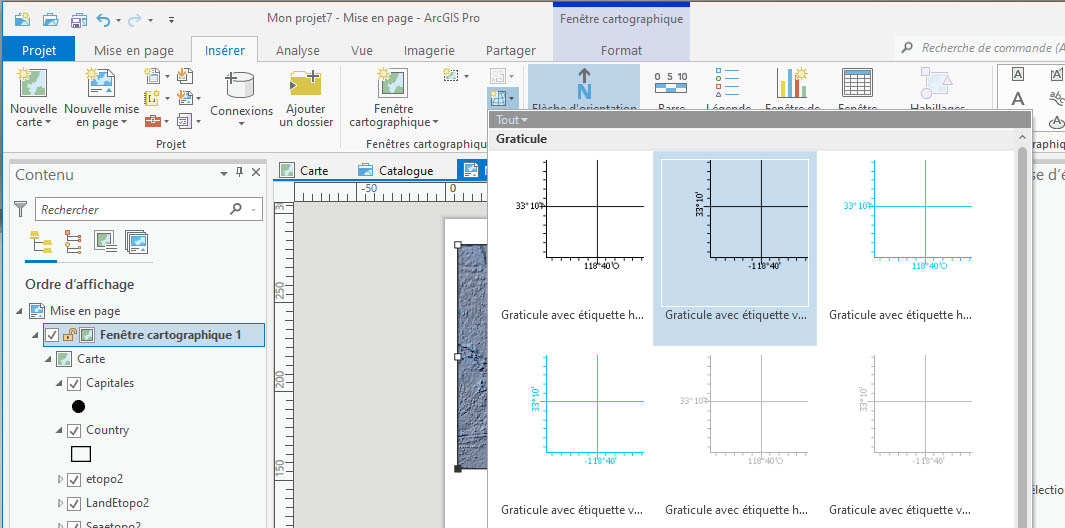This screenshot has height=528, width=1065.
Task: Insert a scale bar from the ribbon
Action: pyautogui.click(x=670, y=84)
